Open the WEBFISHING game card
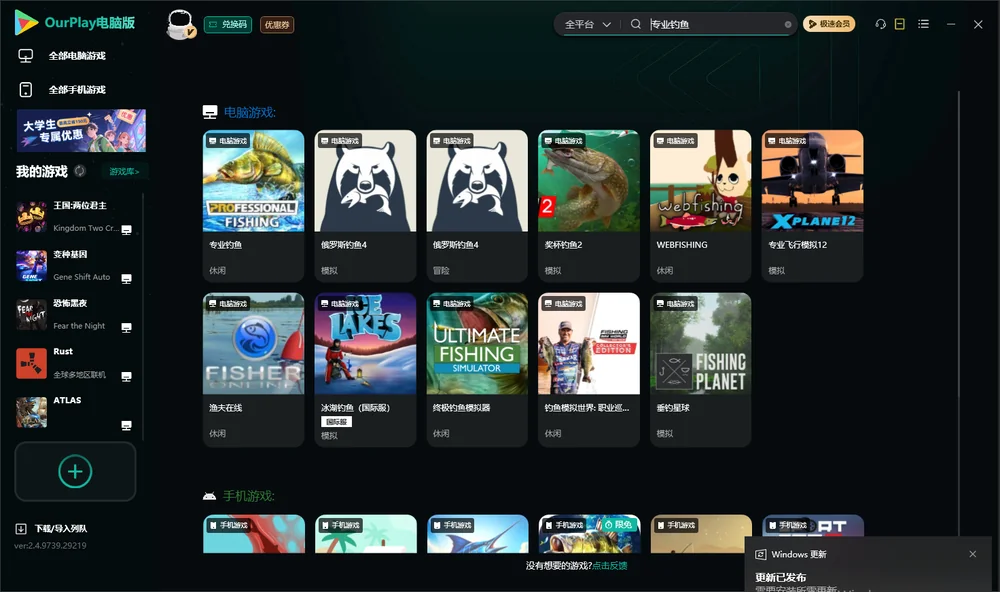Image resolution: width=1000 pixels, height=592 pixels. click(701, 205)
